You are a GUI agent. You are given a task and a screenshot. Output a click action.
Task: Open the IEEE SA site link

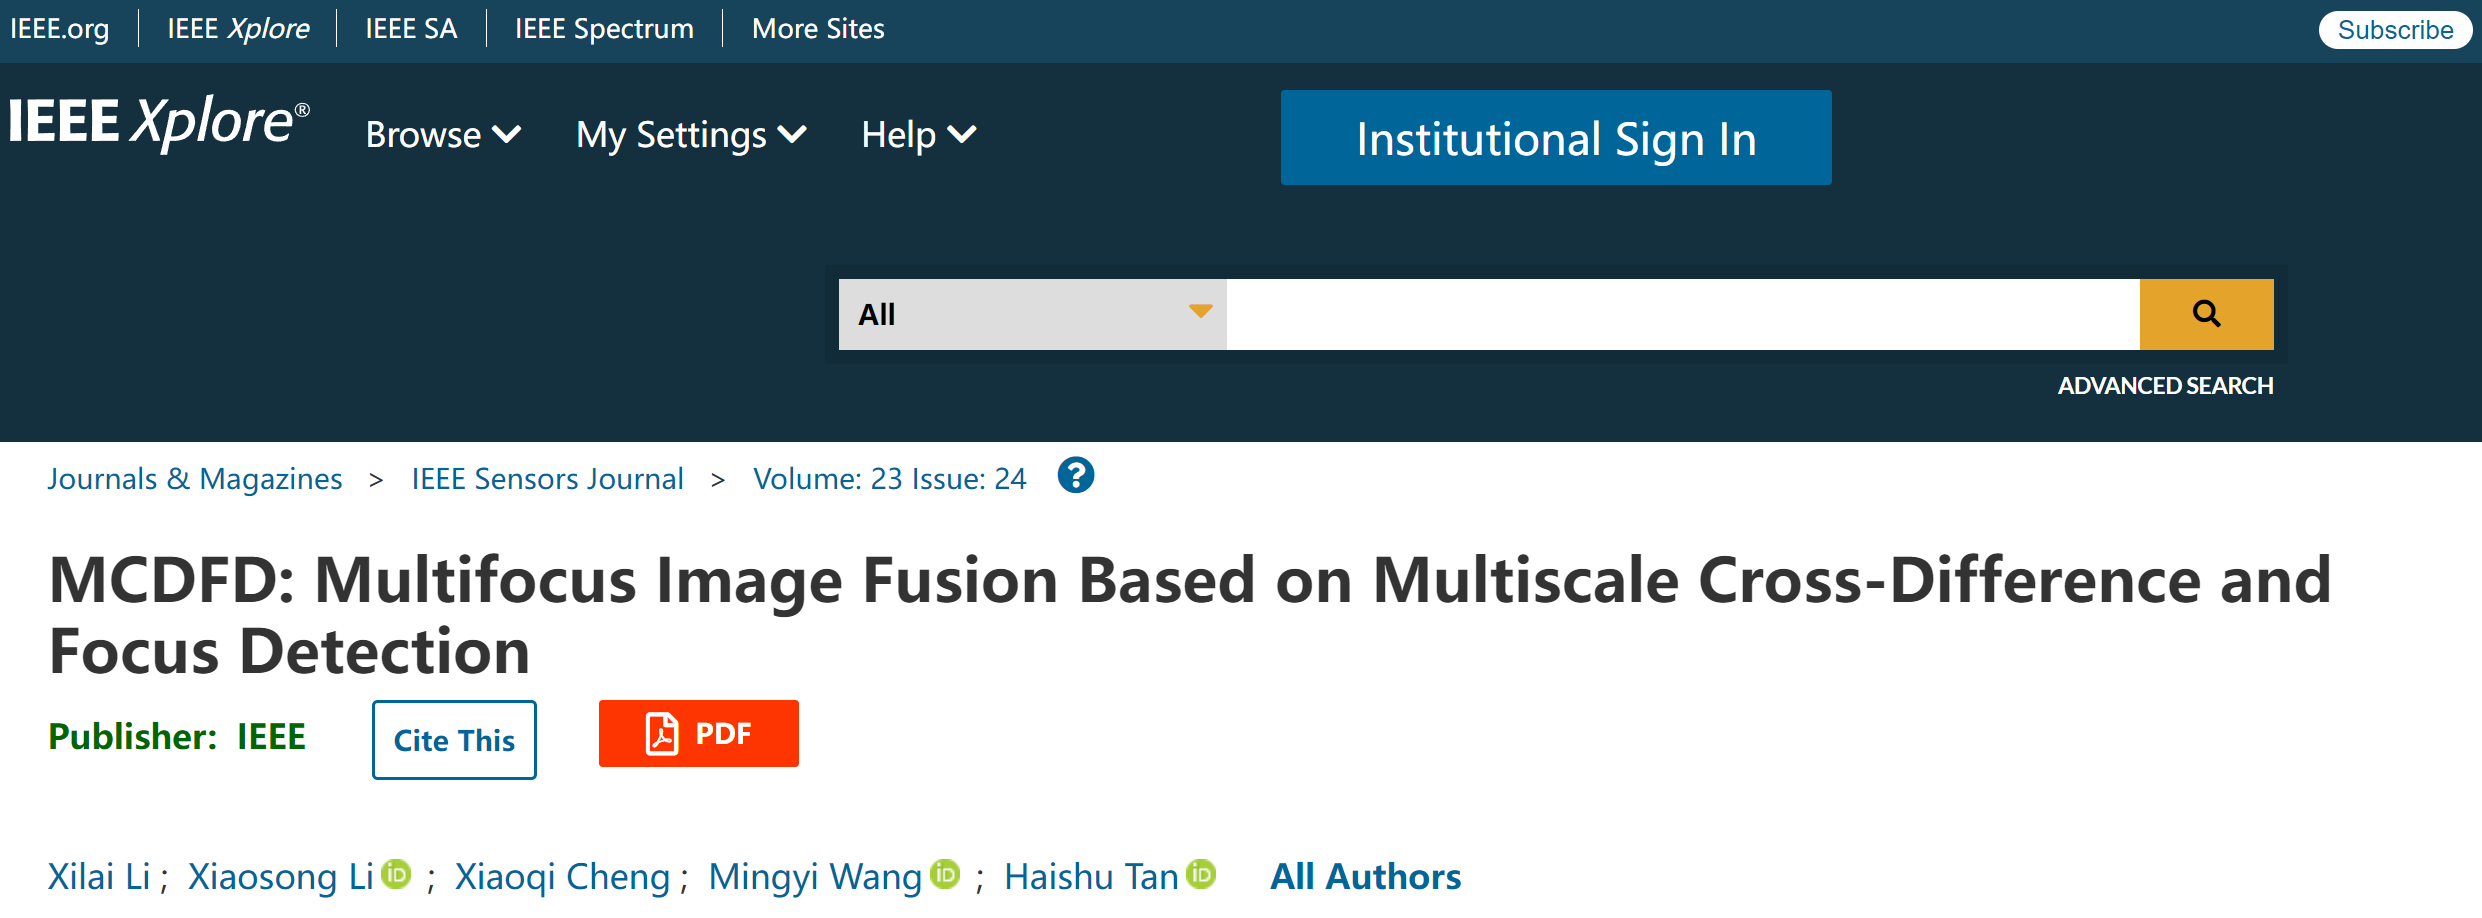pos(411,29)
